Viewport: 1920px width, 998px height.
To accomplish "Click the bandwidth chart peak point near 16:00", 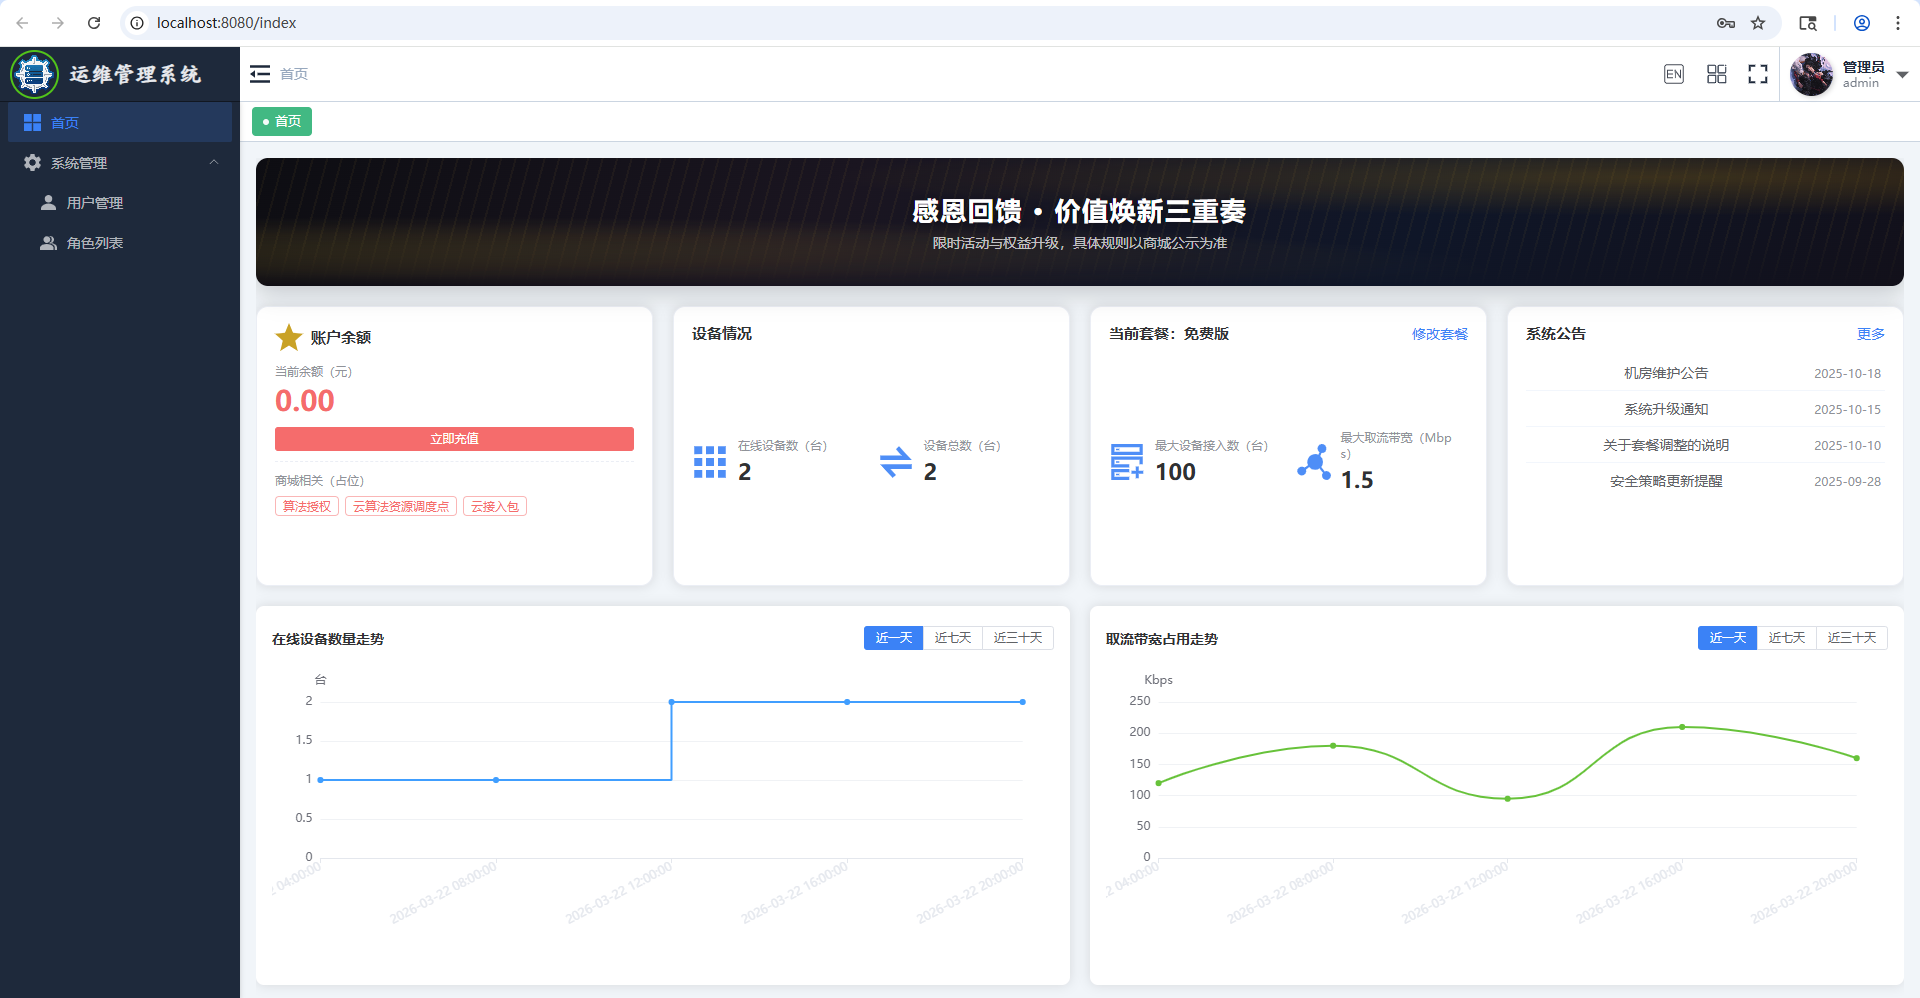I will point(1682,727).
